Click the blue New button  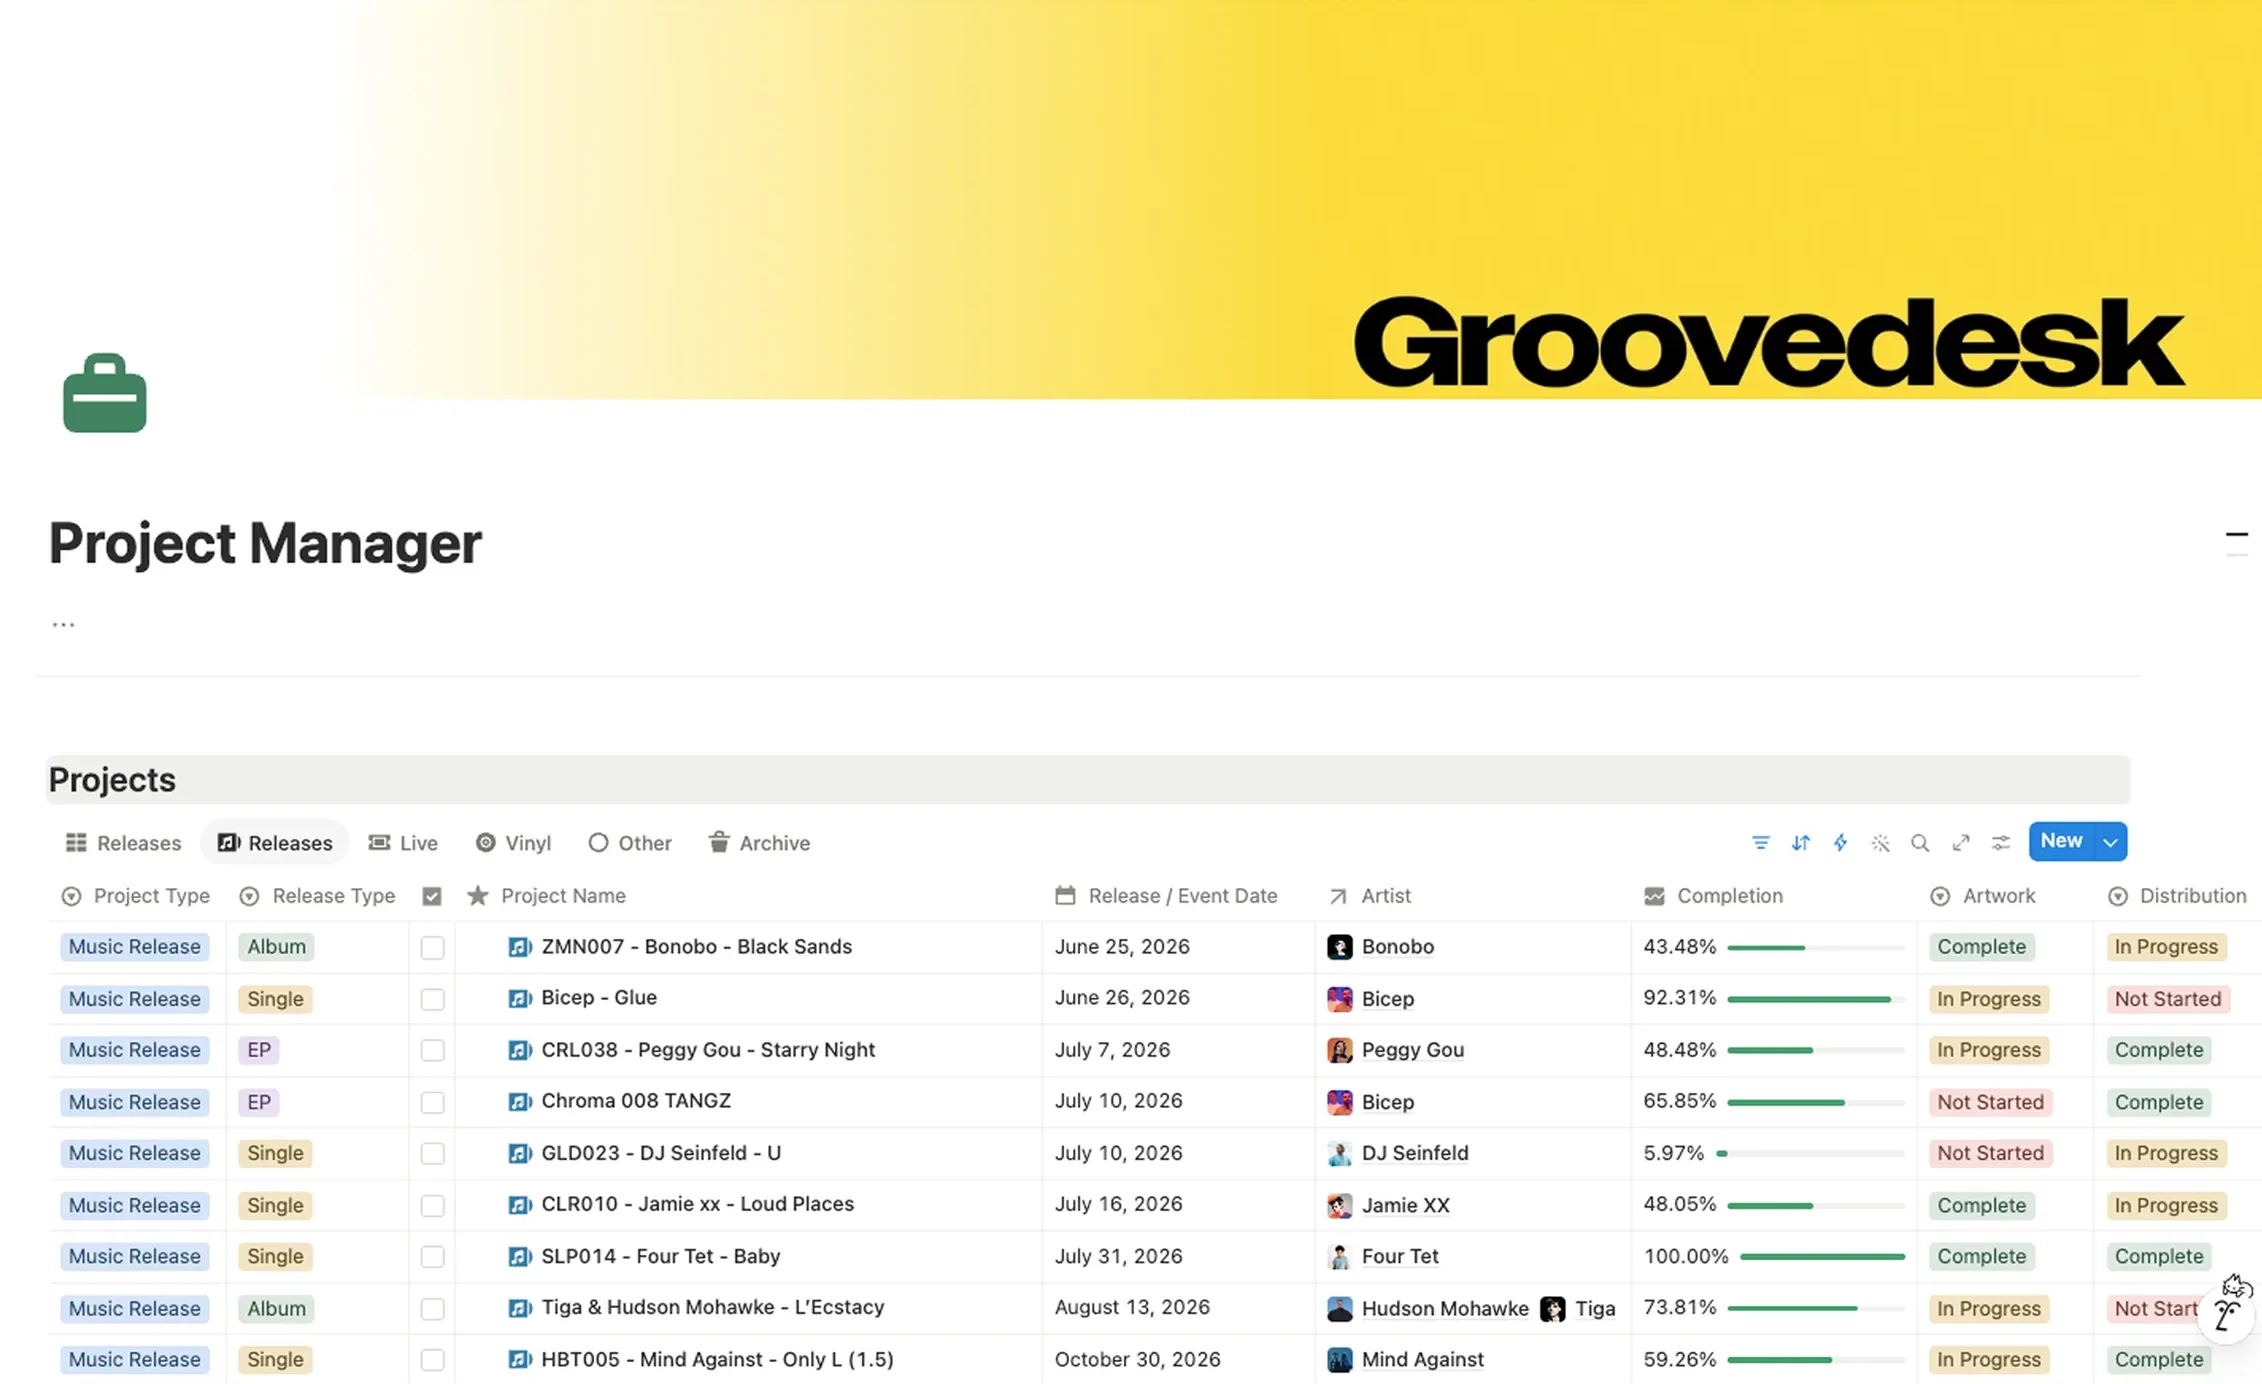pos(2061,842)
